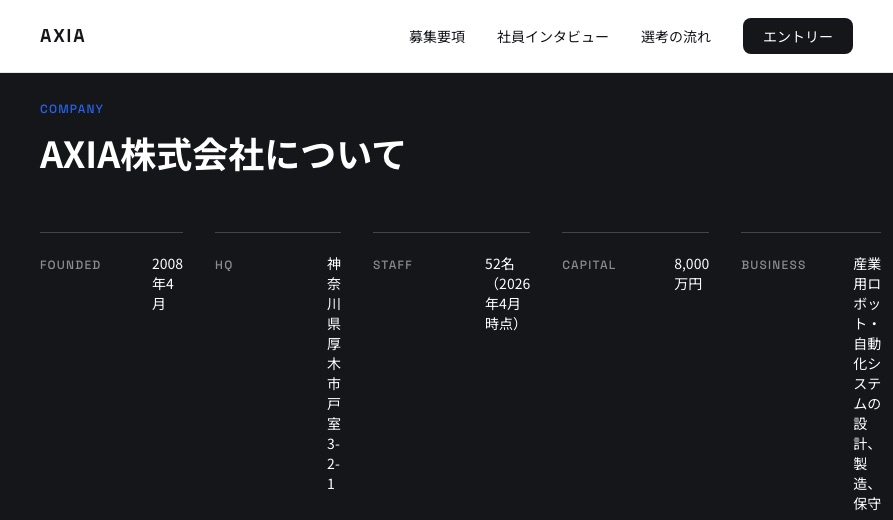The image size is (893, 520).
Task: Select the 2008年4月 founded value
Action: (167, 284)
